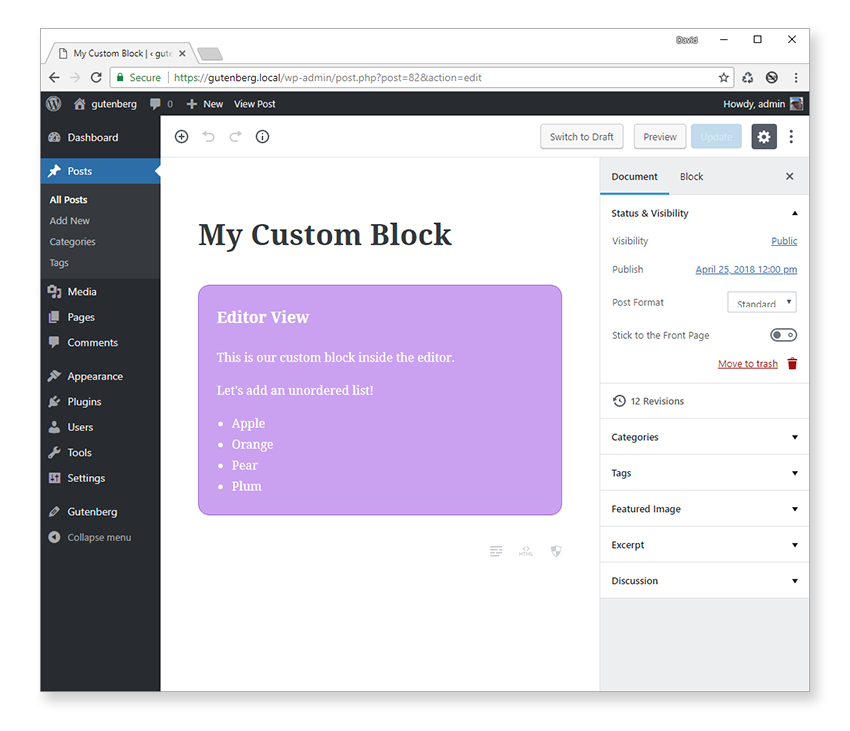Click the Move to trash link

(748, 364)
